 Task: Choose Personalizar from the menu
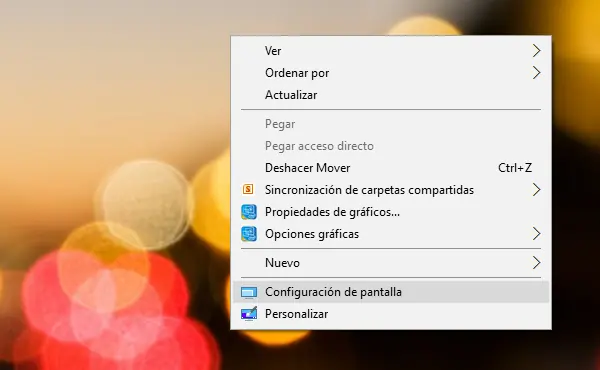click(x=391, y=314)
